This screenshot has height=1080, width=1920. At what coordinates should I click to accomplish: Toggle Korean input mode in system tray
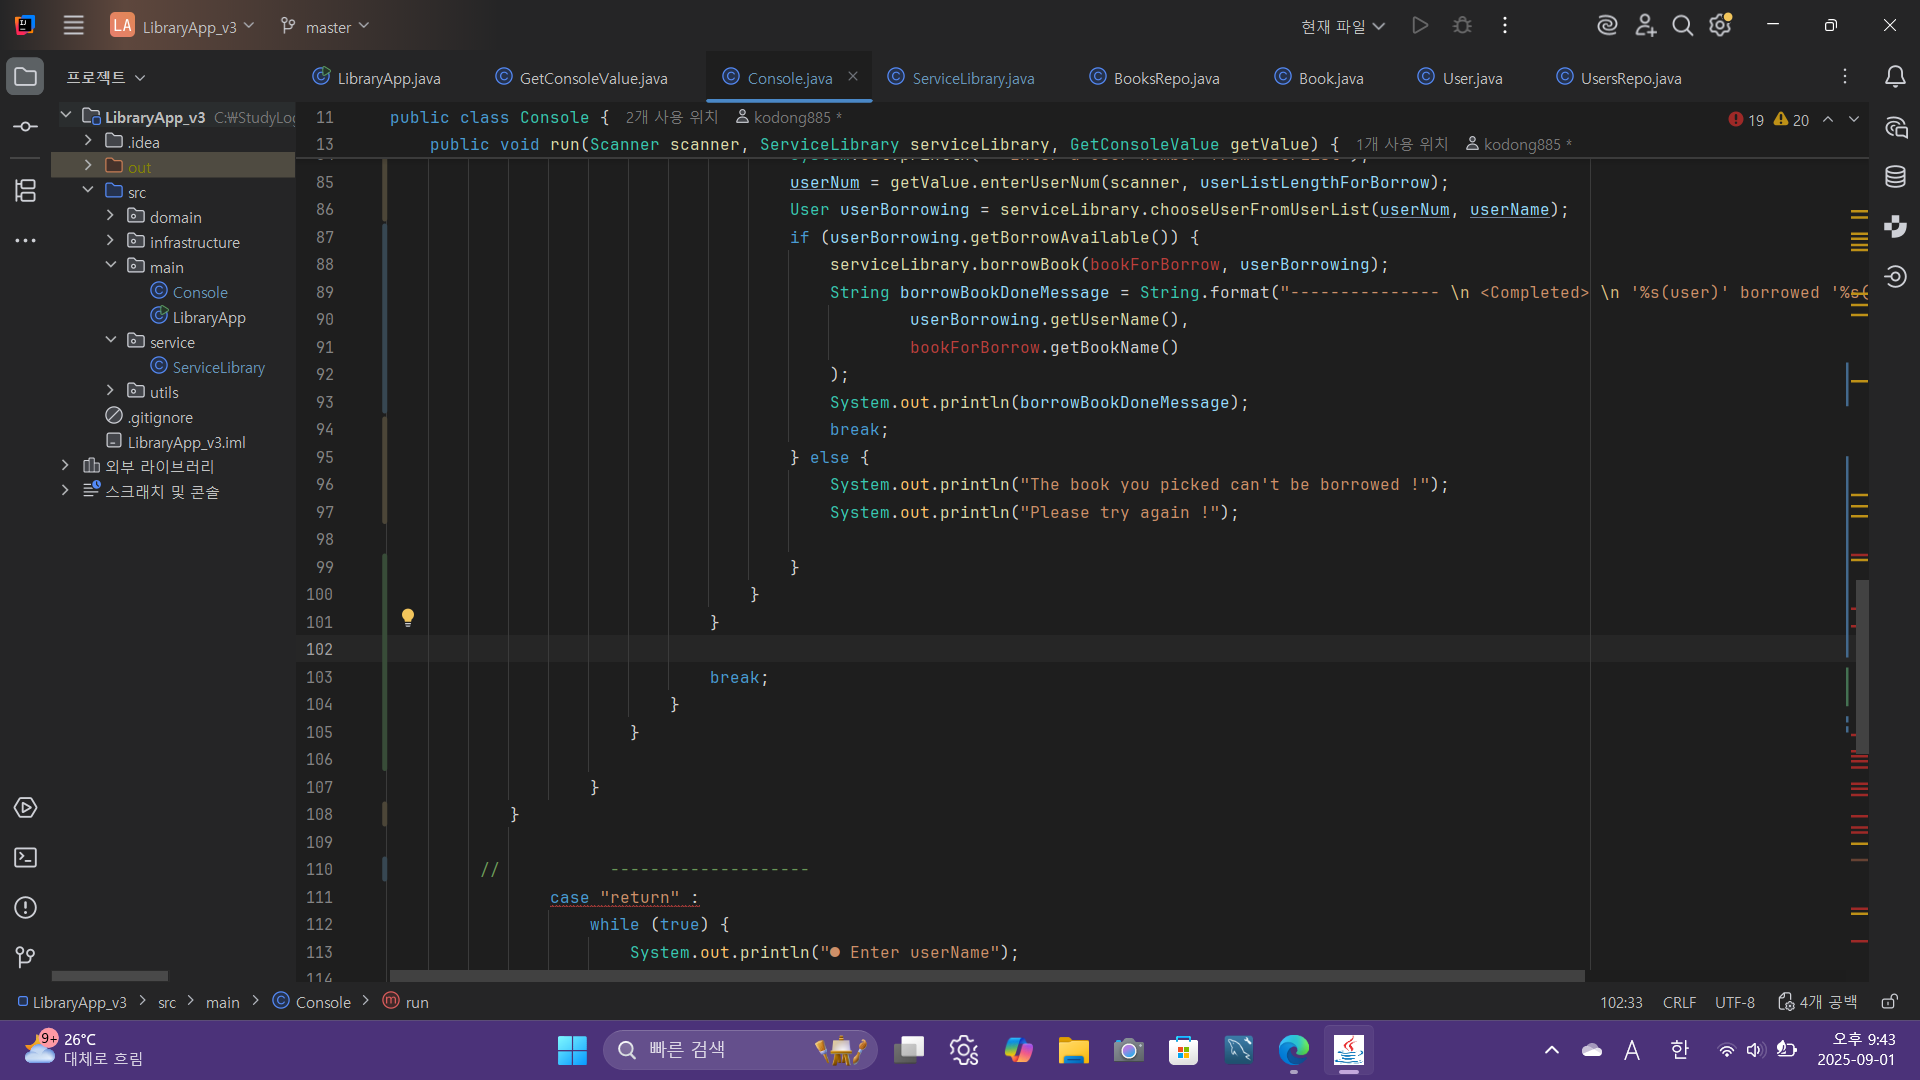pos(1679,1050)
